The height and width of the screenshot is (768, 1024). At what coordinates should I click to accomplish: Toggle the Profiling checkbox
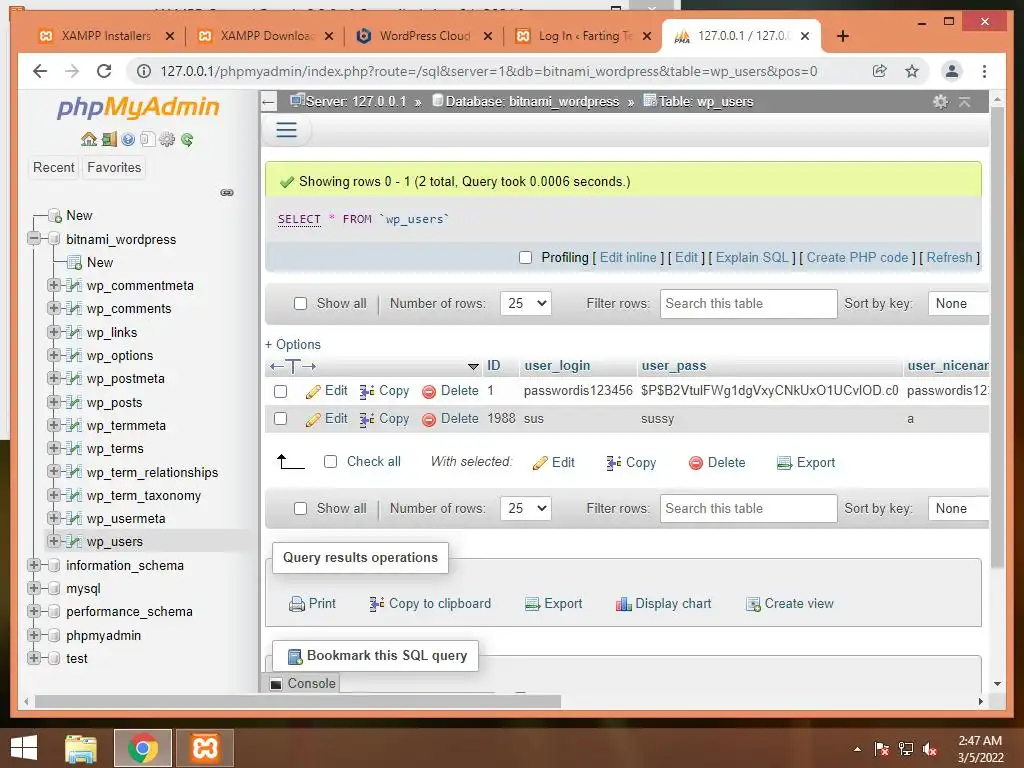pos(525,257)
